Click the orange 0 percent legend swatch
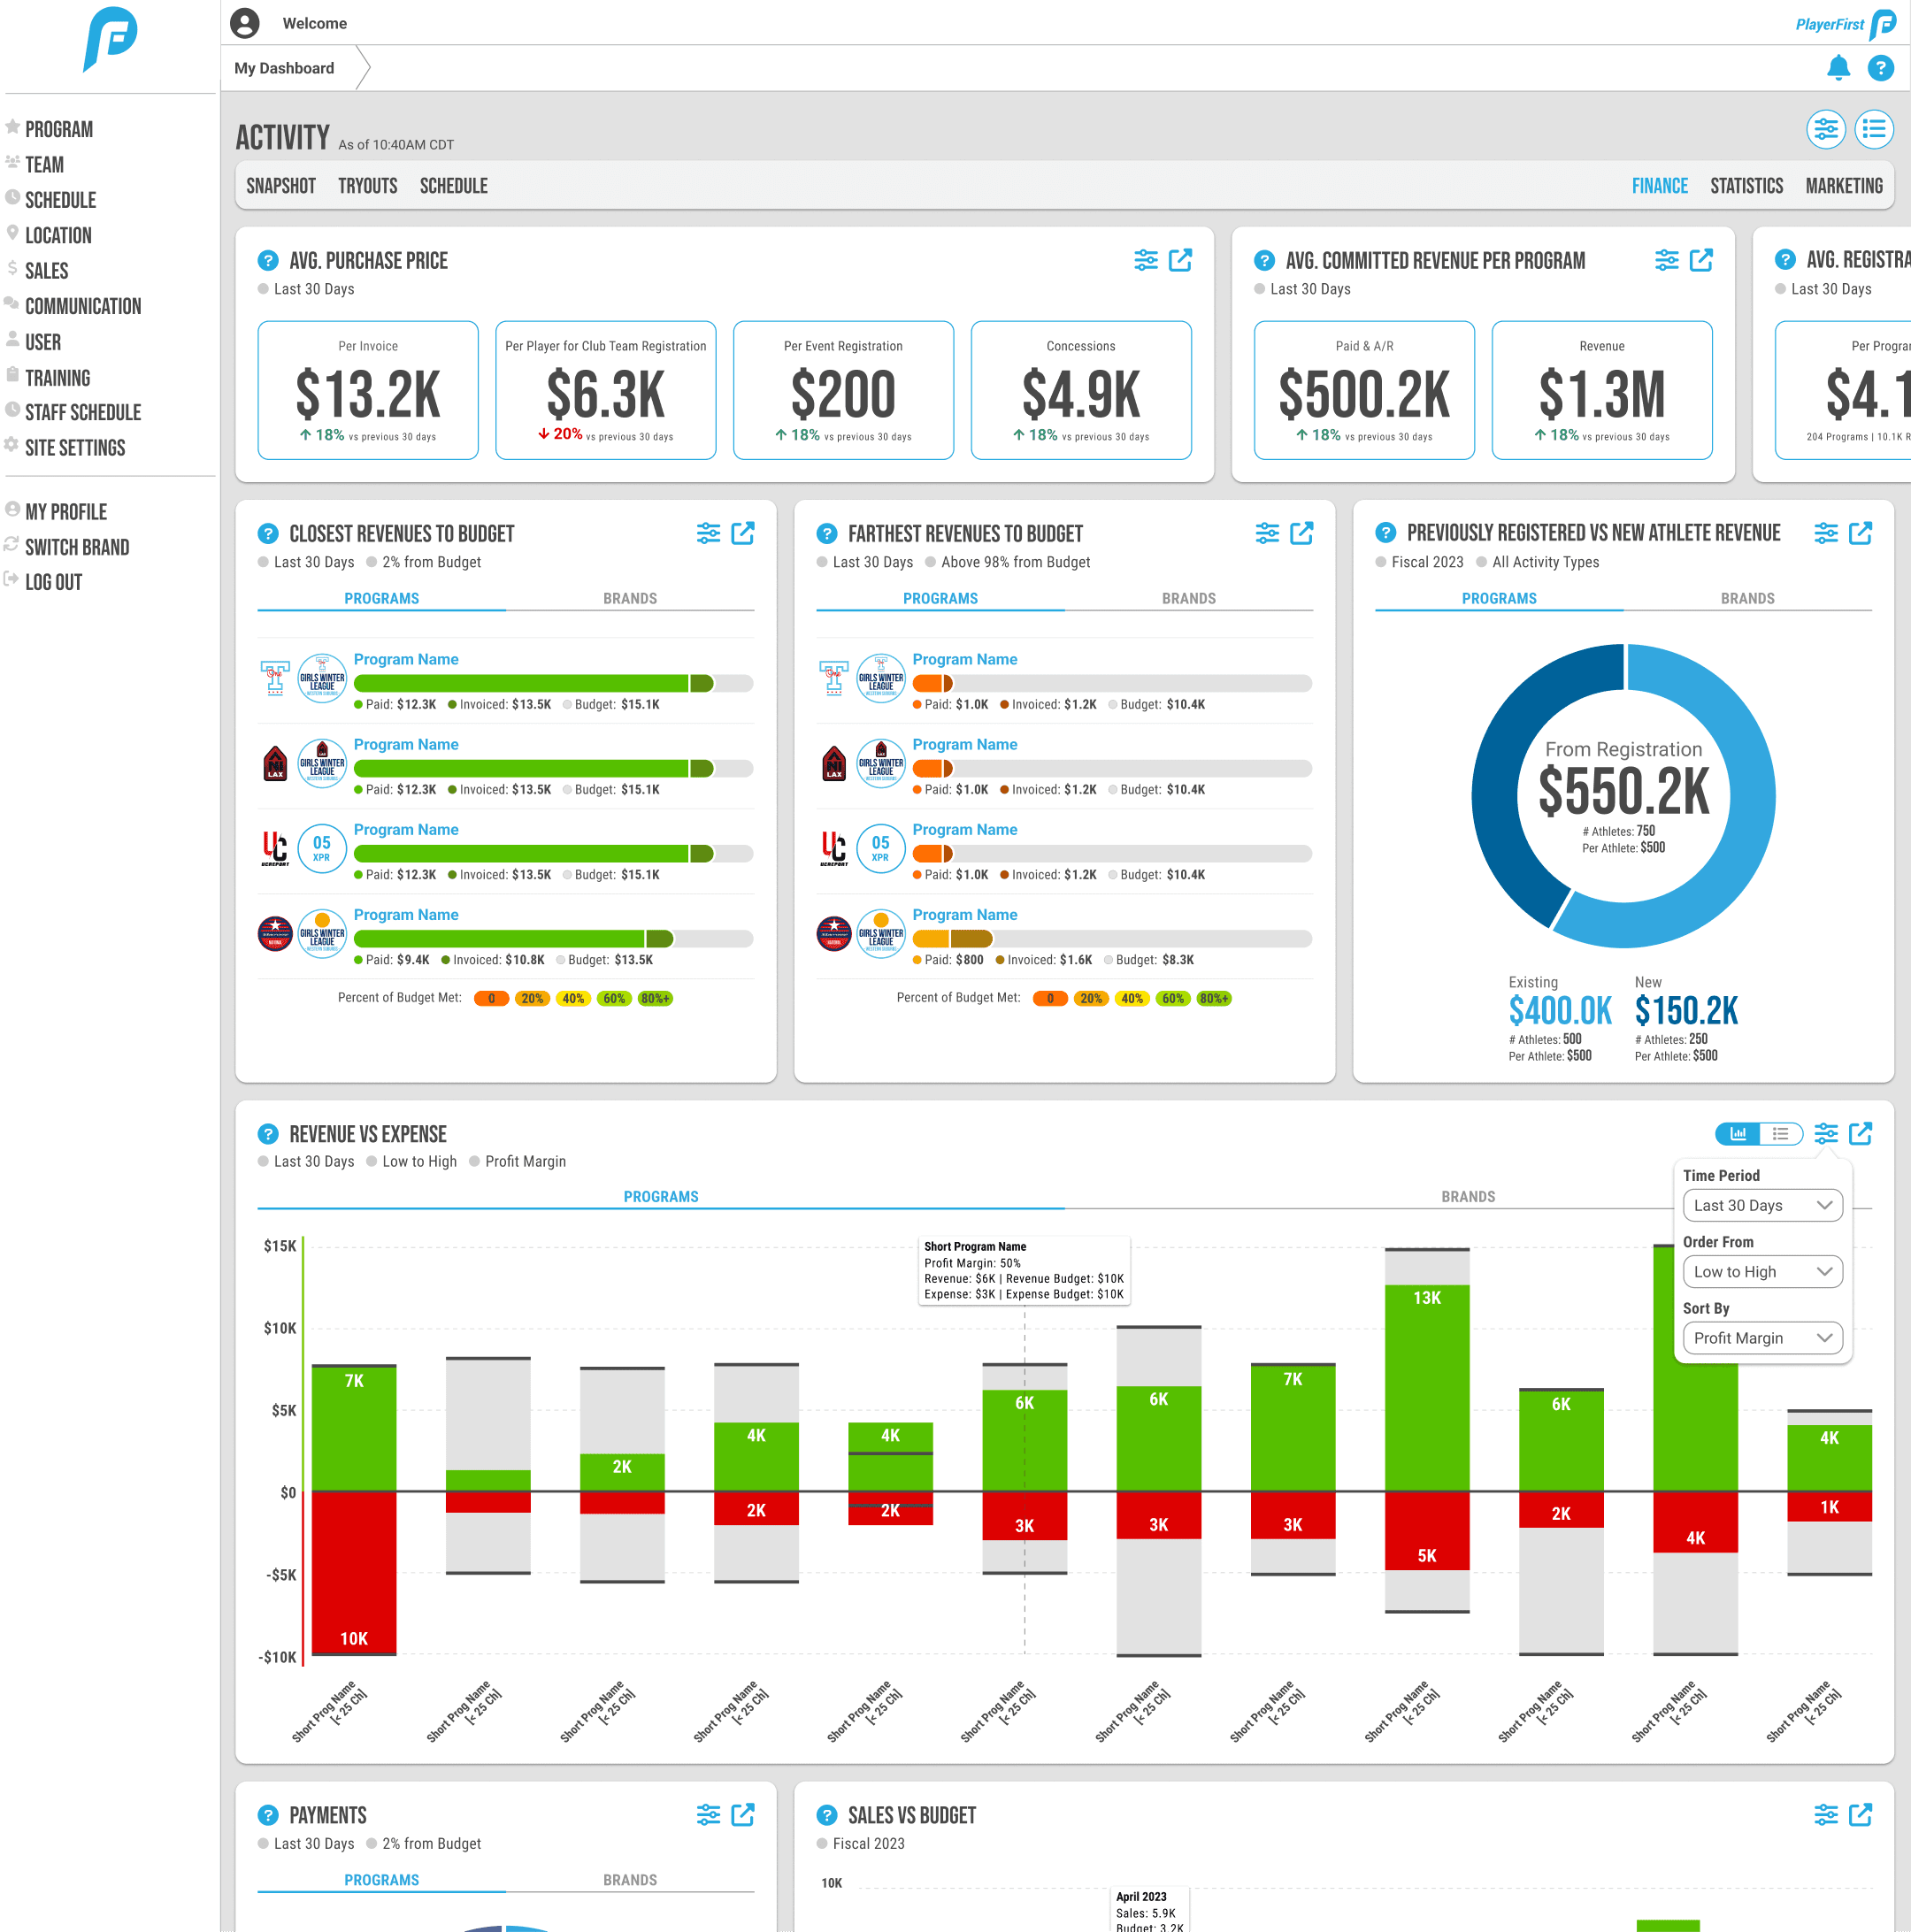The height and width of the screenshot is (1932, 1911). click(491, 998)
